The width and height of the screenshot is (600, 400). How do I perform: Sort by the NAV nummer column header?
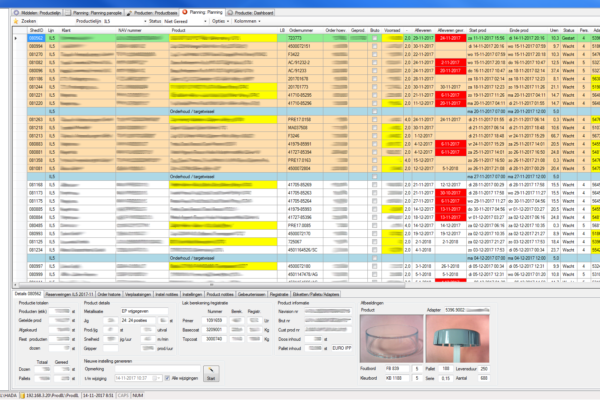coord(142,30)
